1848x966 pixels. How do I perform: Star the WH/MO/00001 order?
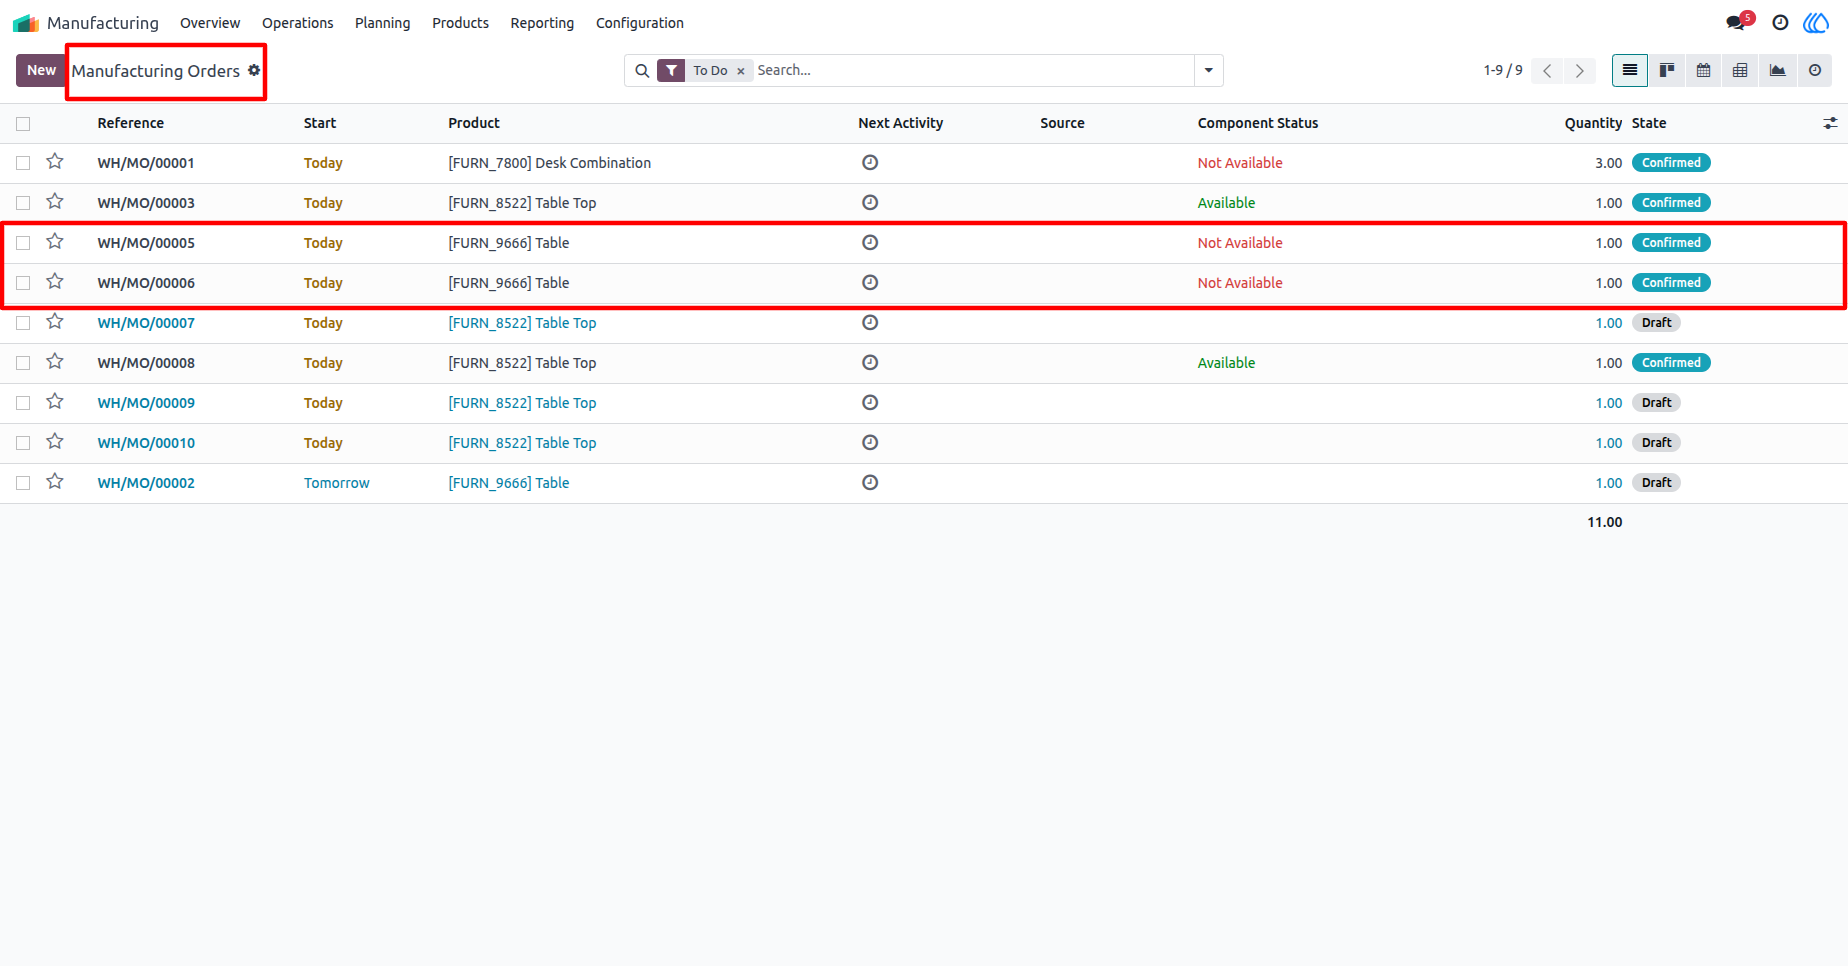click(x=55, y=162)
